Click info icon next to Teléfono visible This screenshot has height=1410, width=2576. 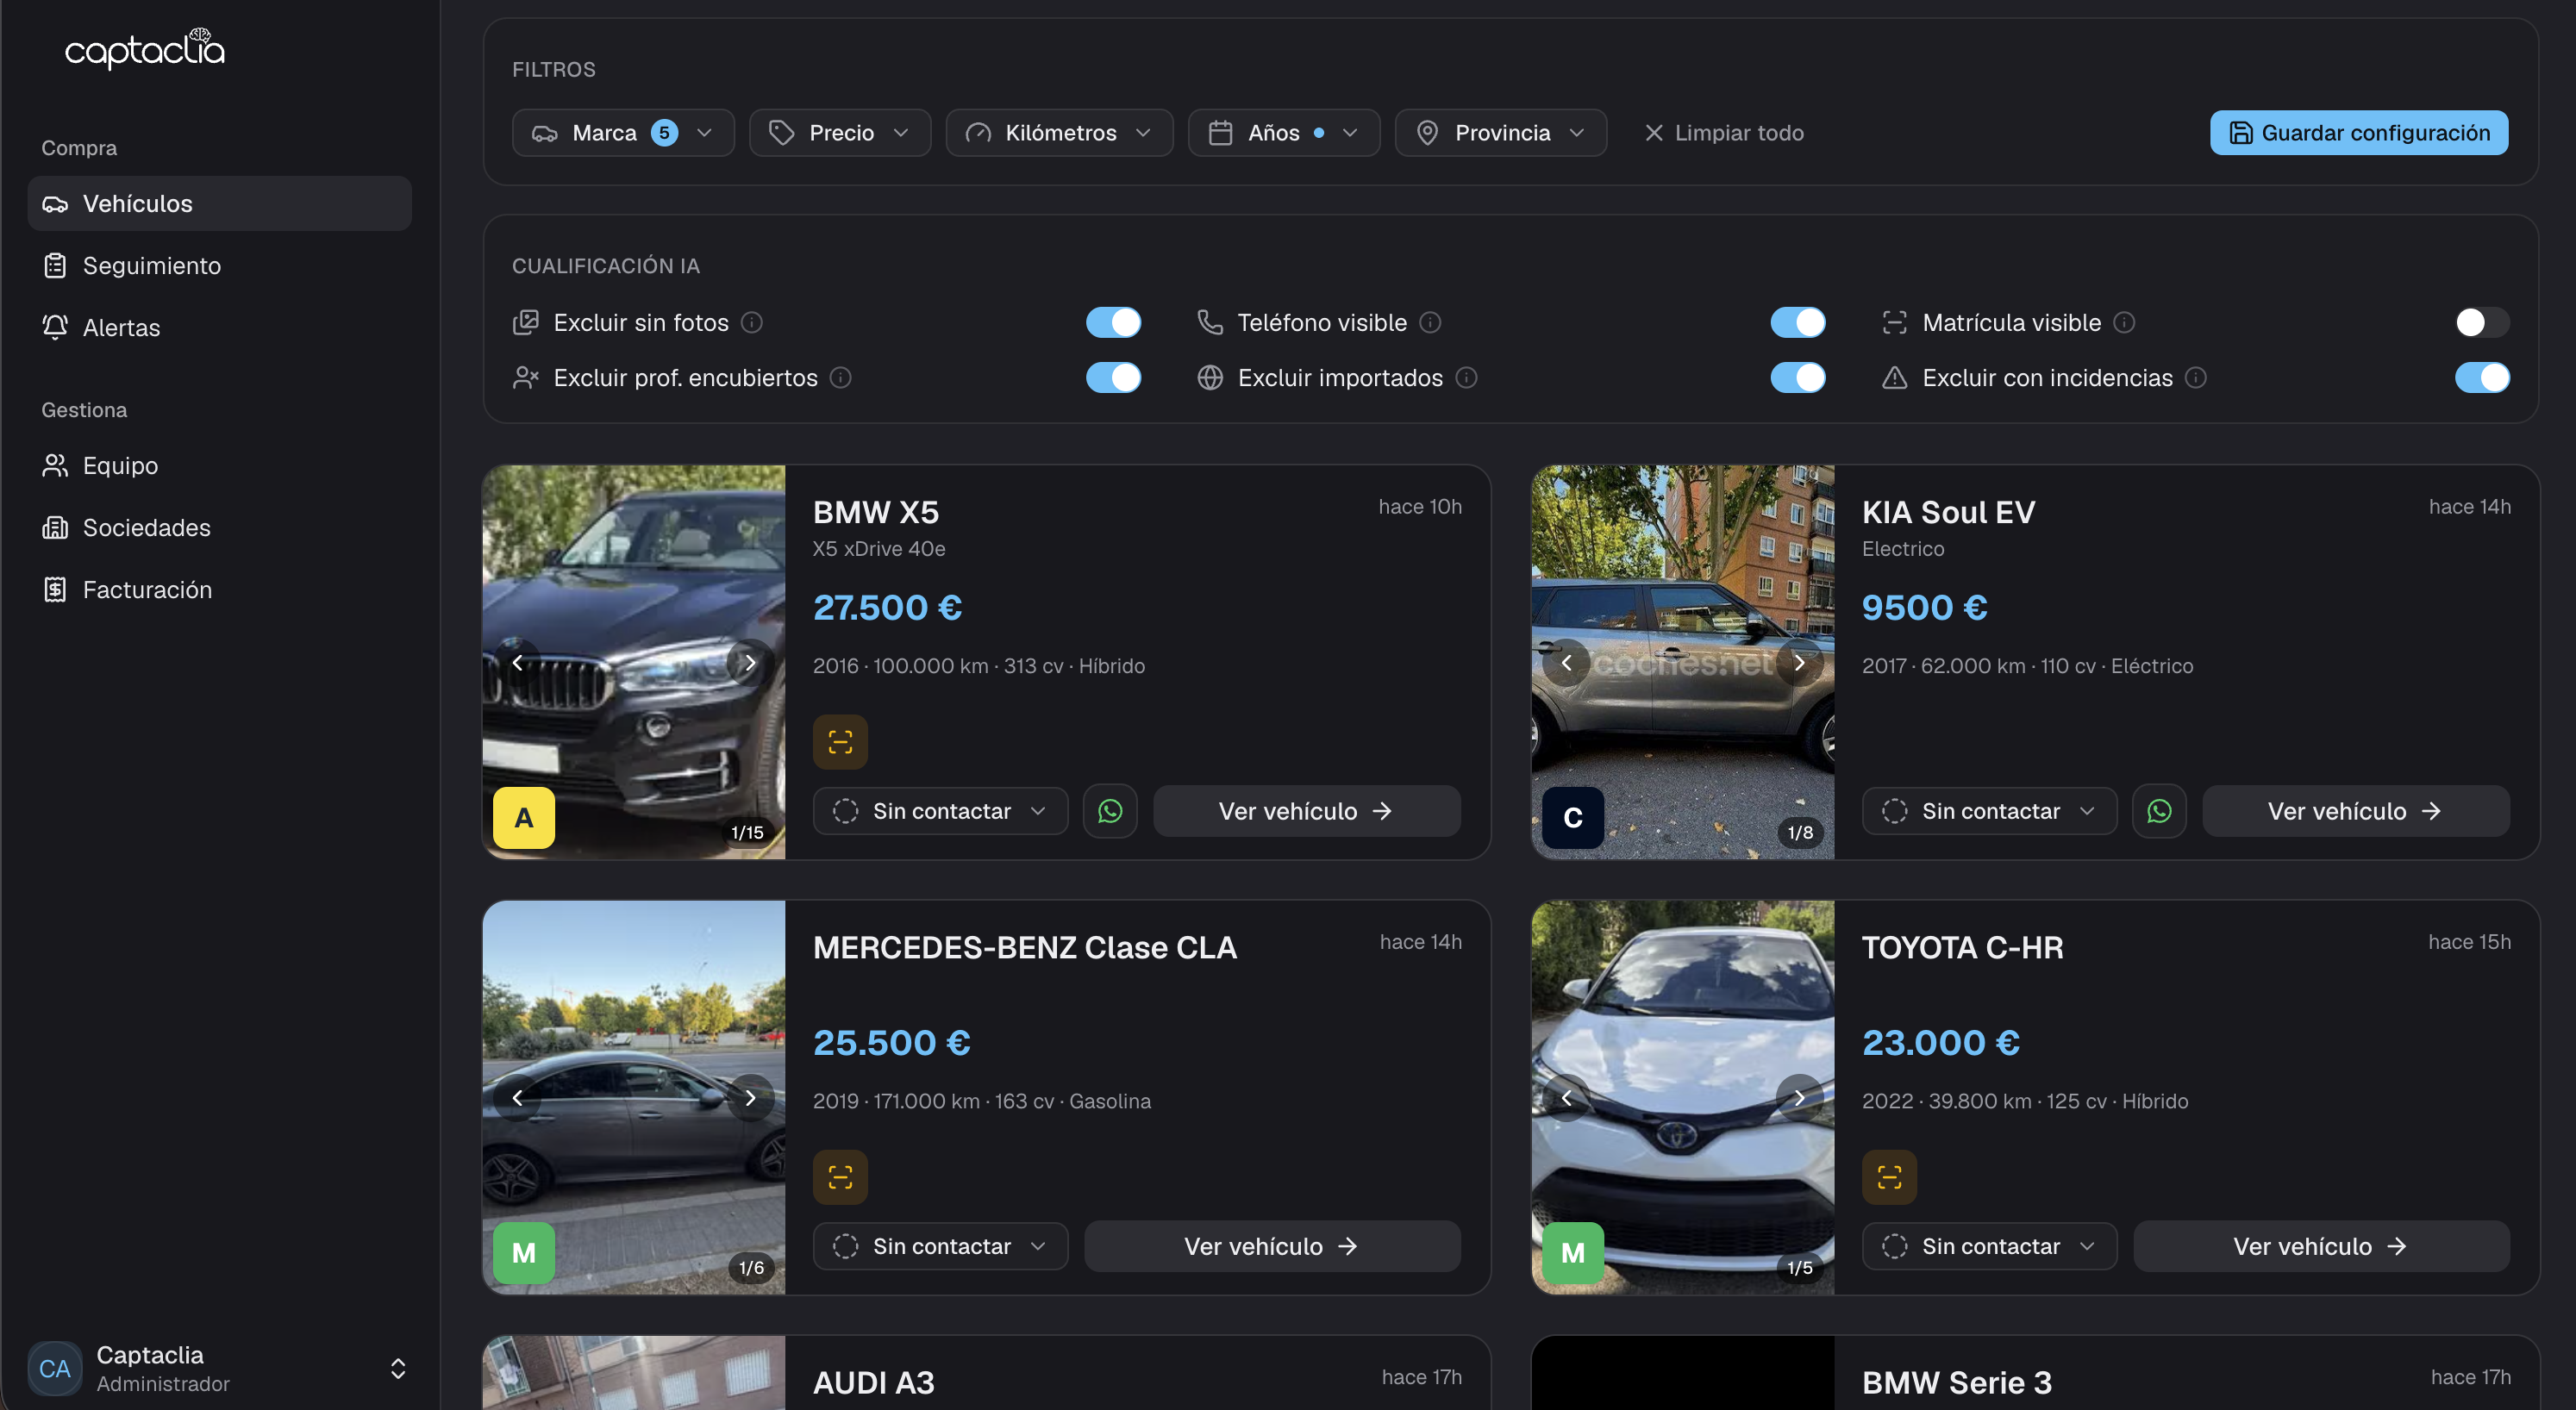(x=1431, y=322)
